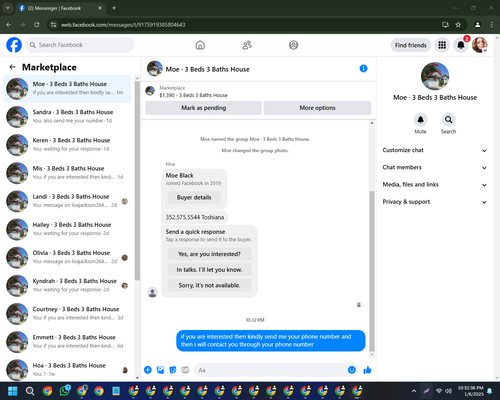The width and height of the screenshot is (500, 400).
Task: Open Notifications bell with red badge
Action: 461,45
